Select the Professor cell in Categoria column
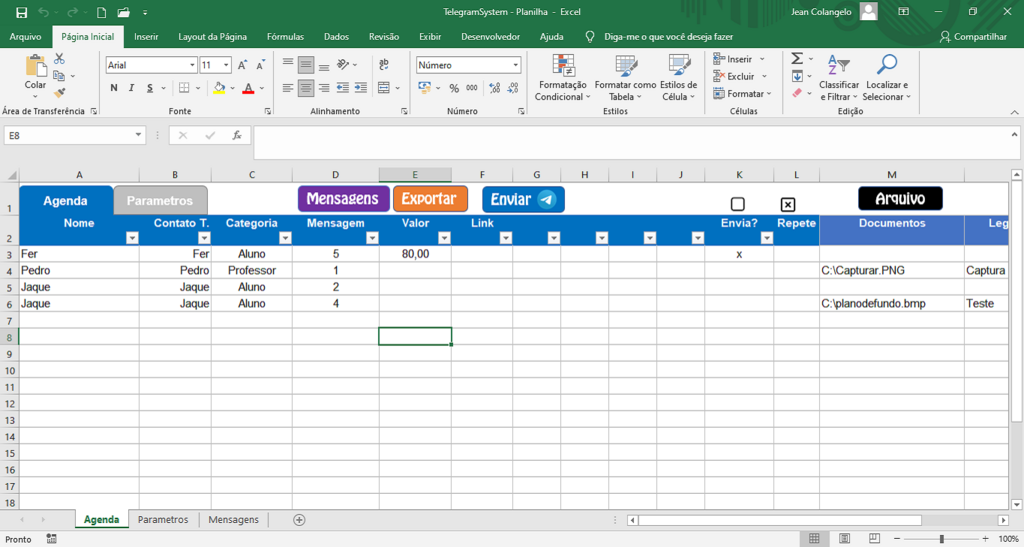 coord(251,270)
